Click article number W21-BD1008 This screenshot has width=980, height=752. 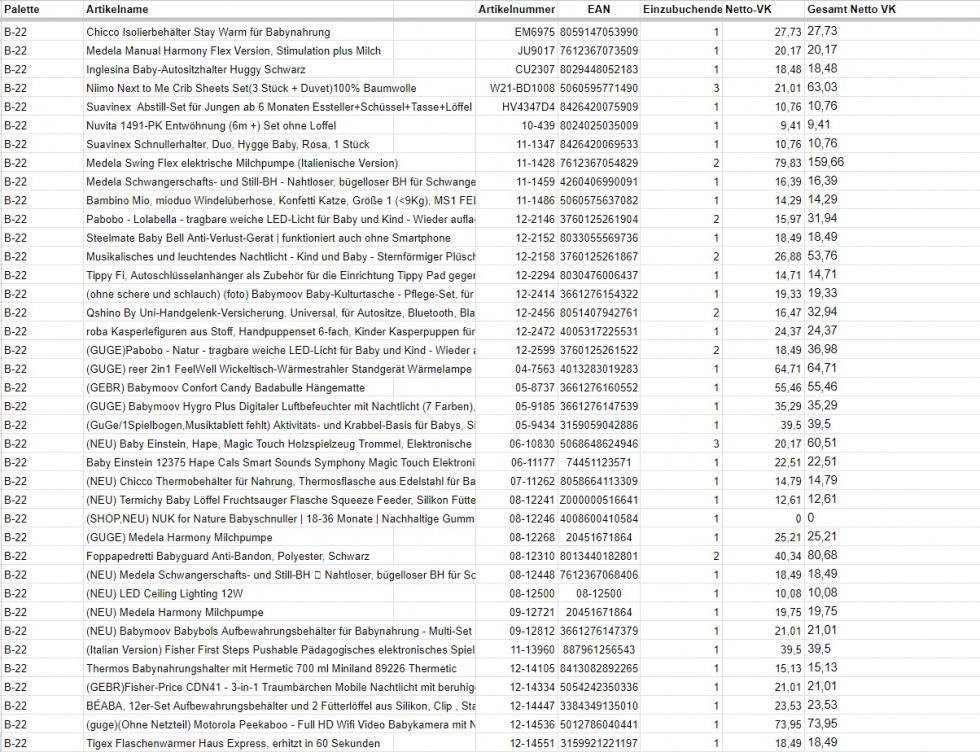click(522, 88)
